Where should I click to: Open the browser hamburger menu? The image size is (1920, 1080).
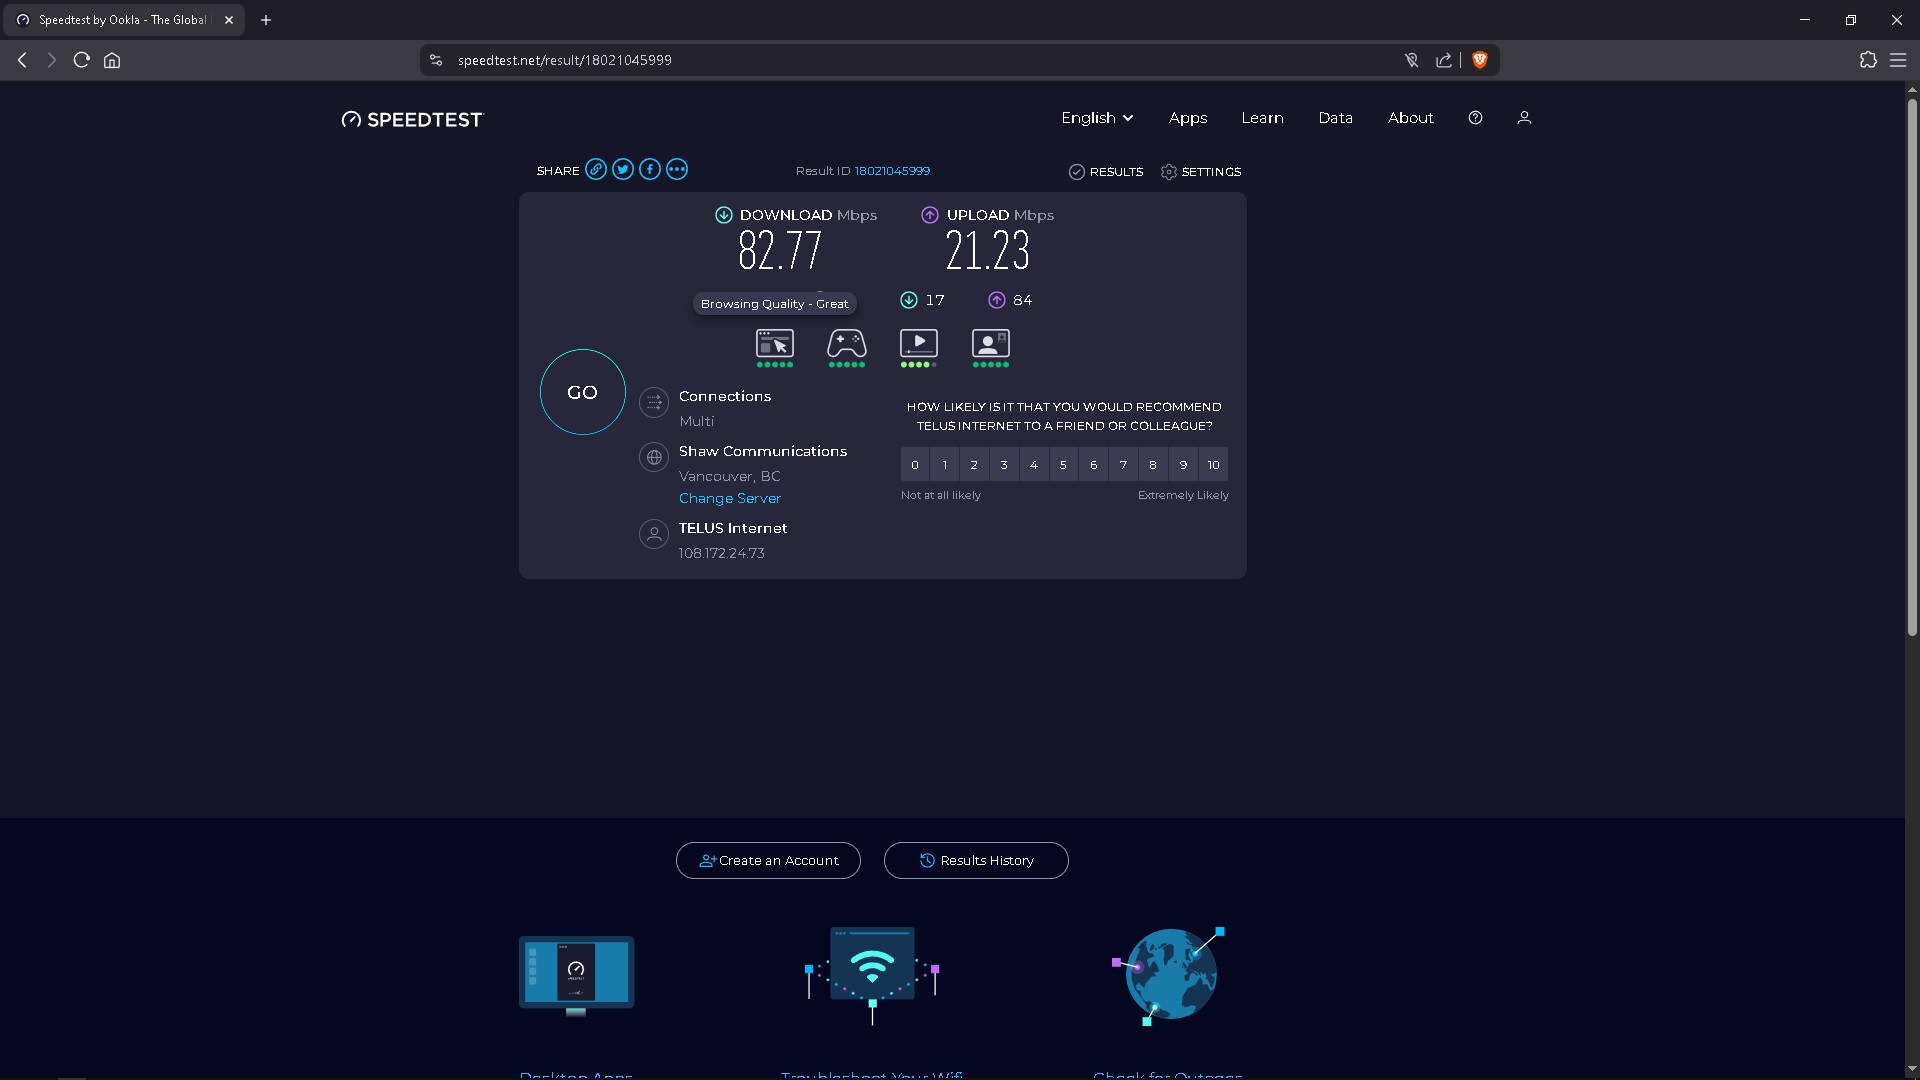(x=1898, y=60)
